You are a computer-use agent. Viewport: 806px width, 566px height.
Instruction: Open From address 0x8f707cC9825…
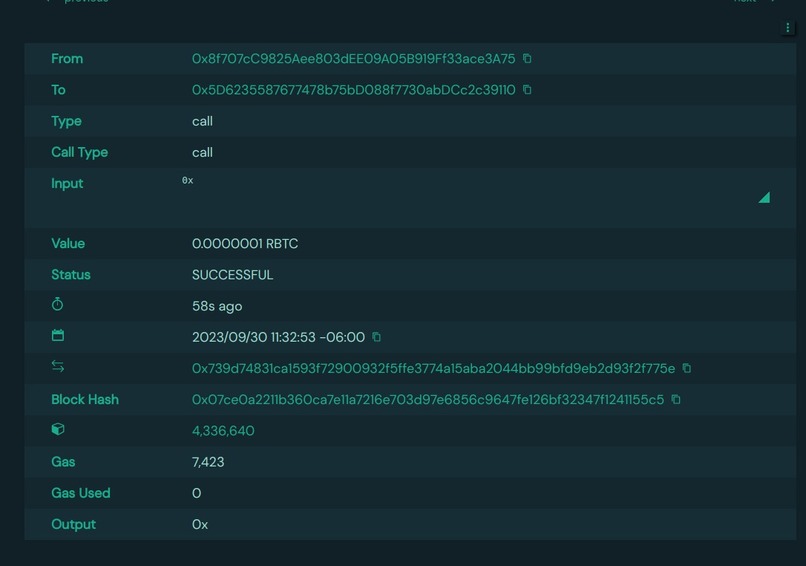pyautogui.click(x=353, y=59)
